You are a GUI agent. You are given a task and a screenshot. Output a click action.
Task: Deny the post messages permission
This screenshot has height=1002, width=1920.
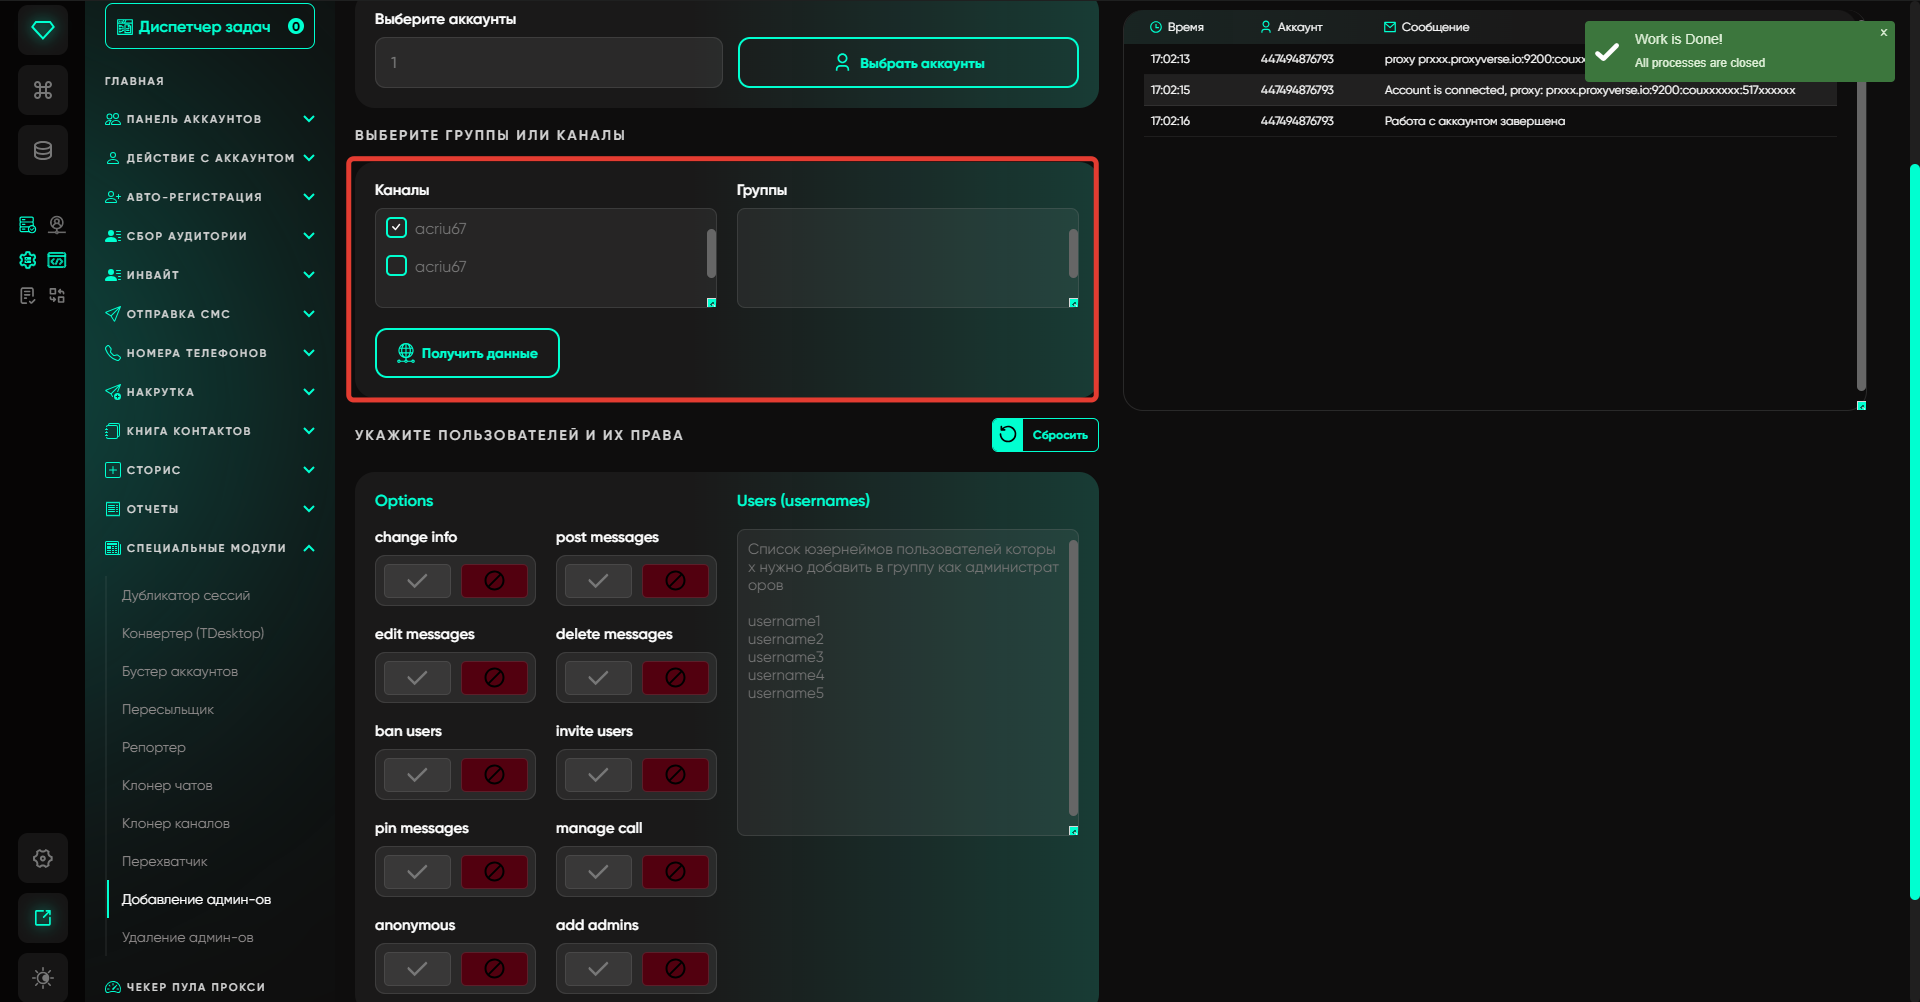pyautogui.click(x=675, y=581)
